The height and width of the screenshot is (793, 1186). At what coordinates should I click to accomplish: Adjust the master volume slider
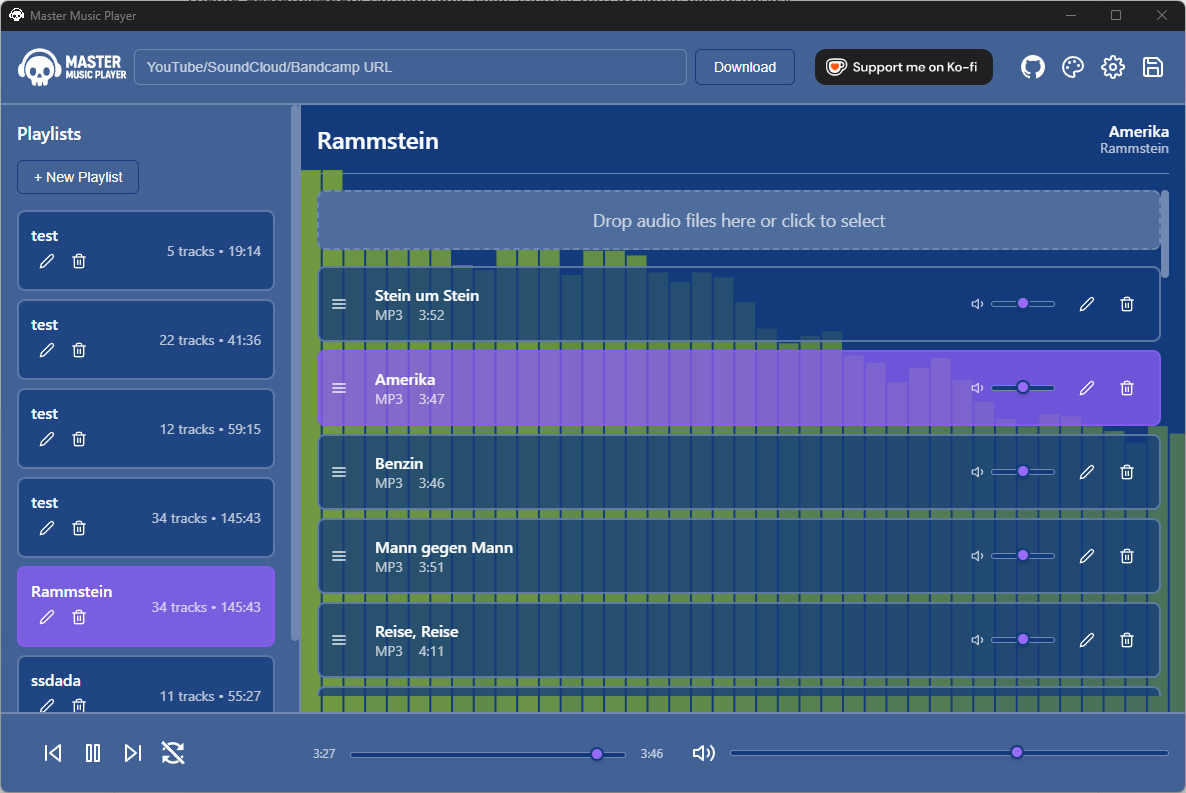pos(949,753)
